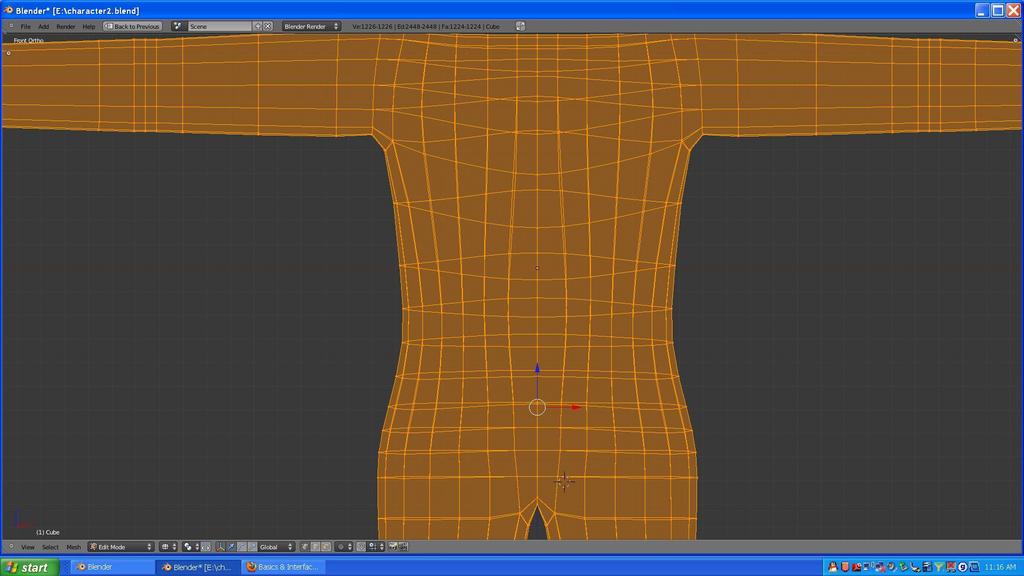Open the Edit Mode dropdown

(121, 547)
